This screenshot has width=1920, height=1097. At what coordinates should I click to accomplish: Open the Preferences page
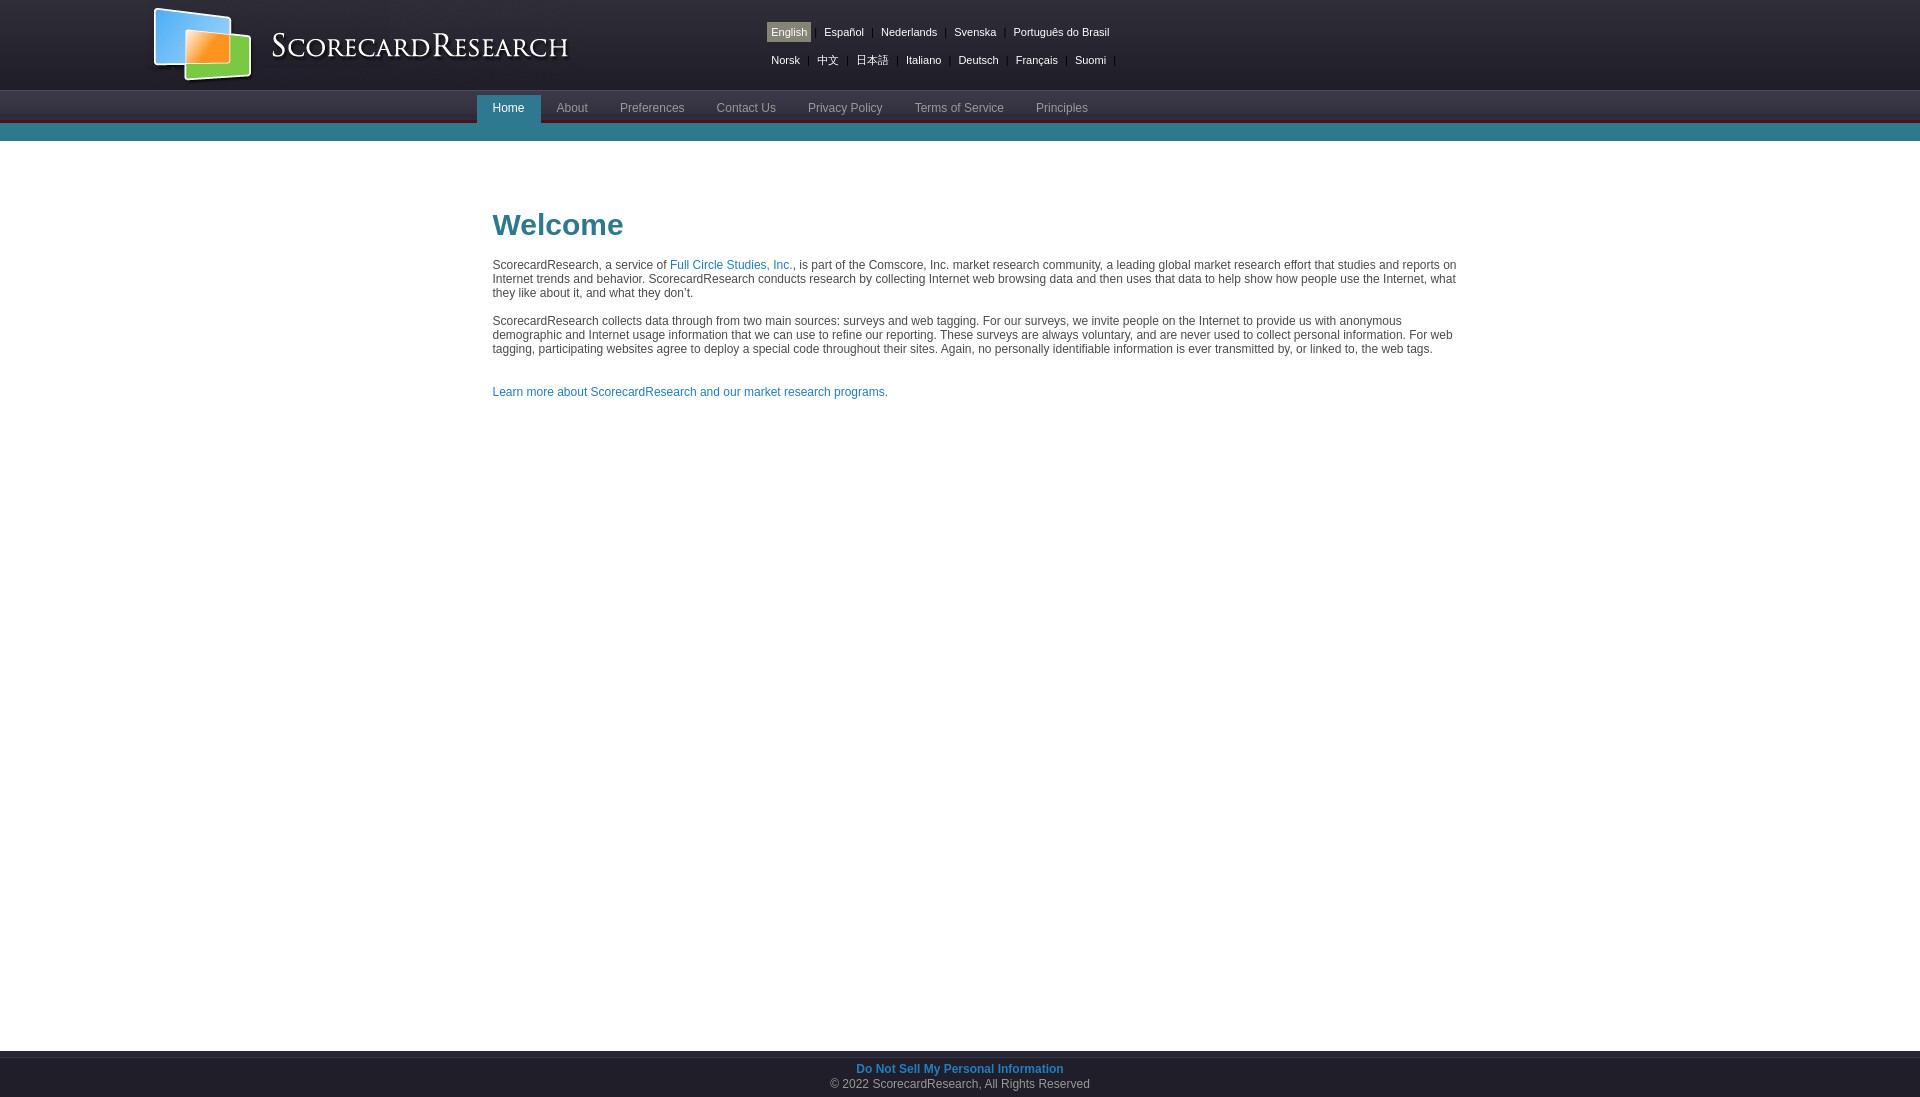click(652, 108)
